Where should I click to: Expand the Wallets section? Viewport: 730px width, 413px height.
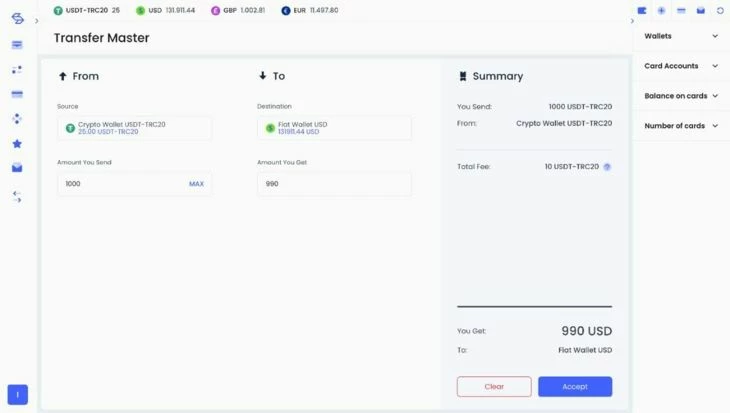point(681,36)
